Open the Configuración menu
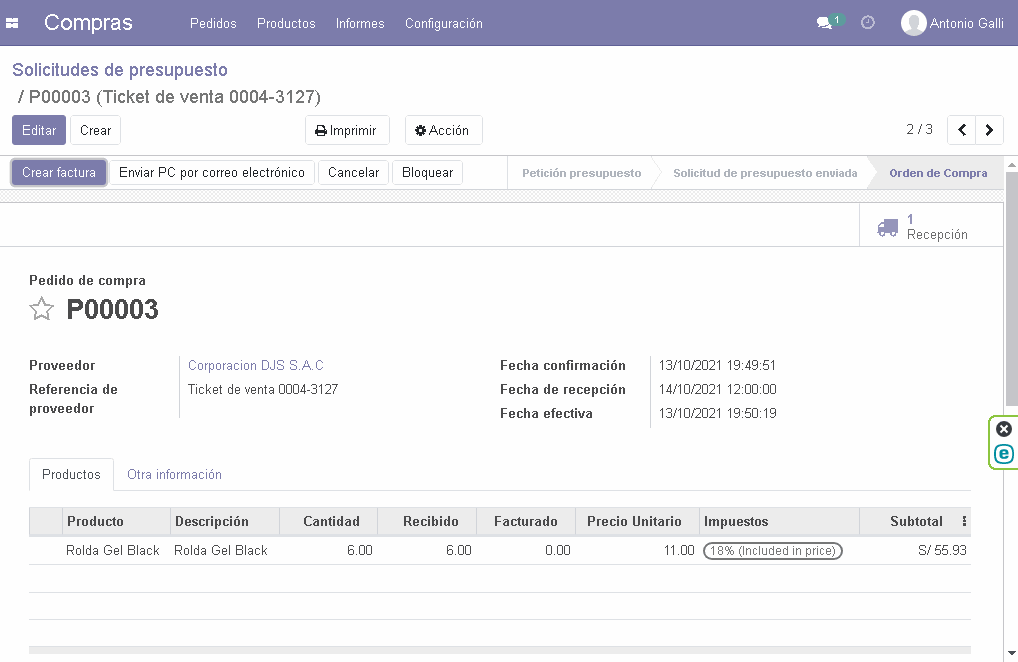 (x=444, y=23)
